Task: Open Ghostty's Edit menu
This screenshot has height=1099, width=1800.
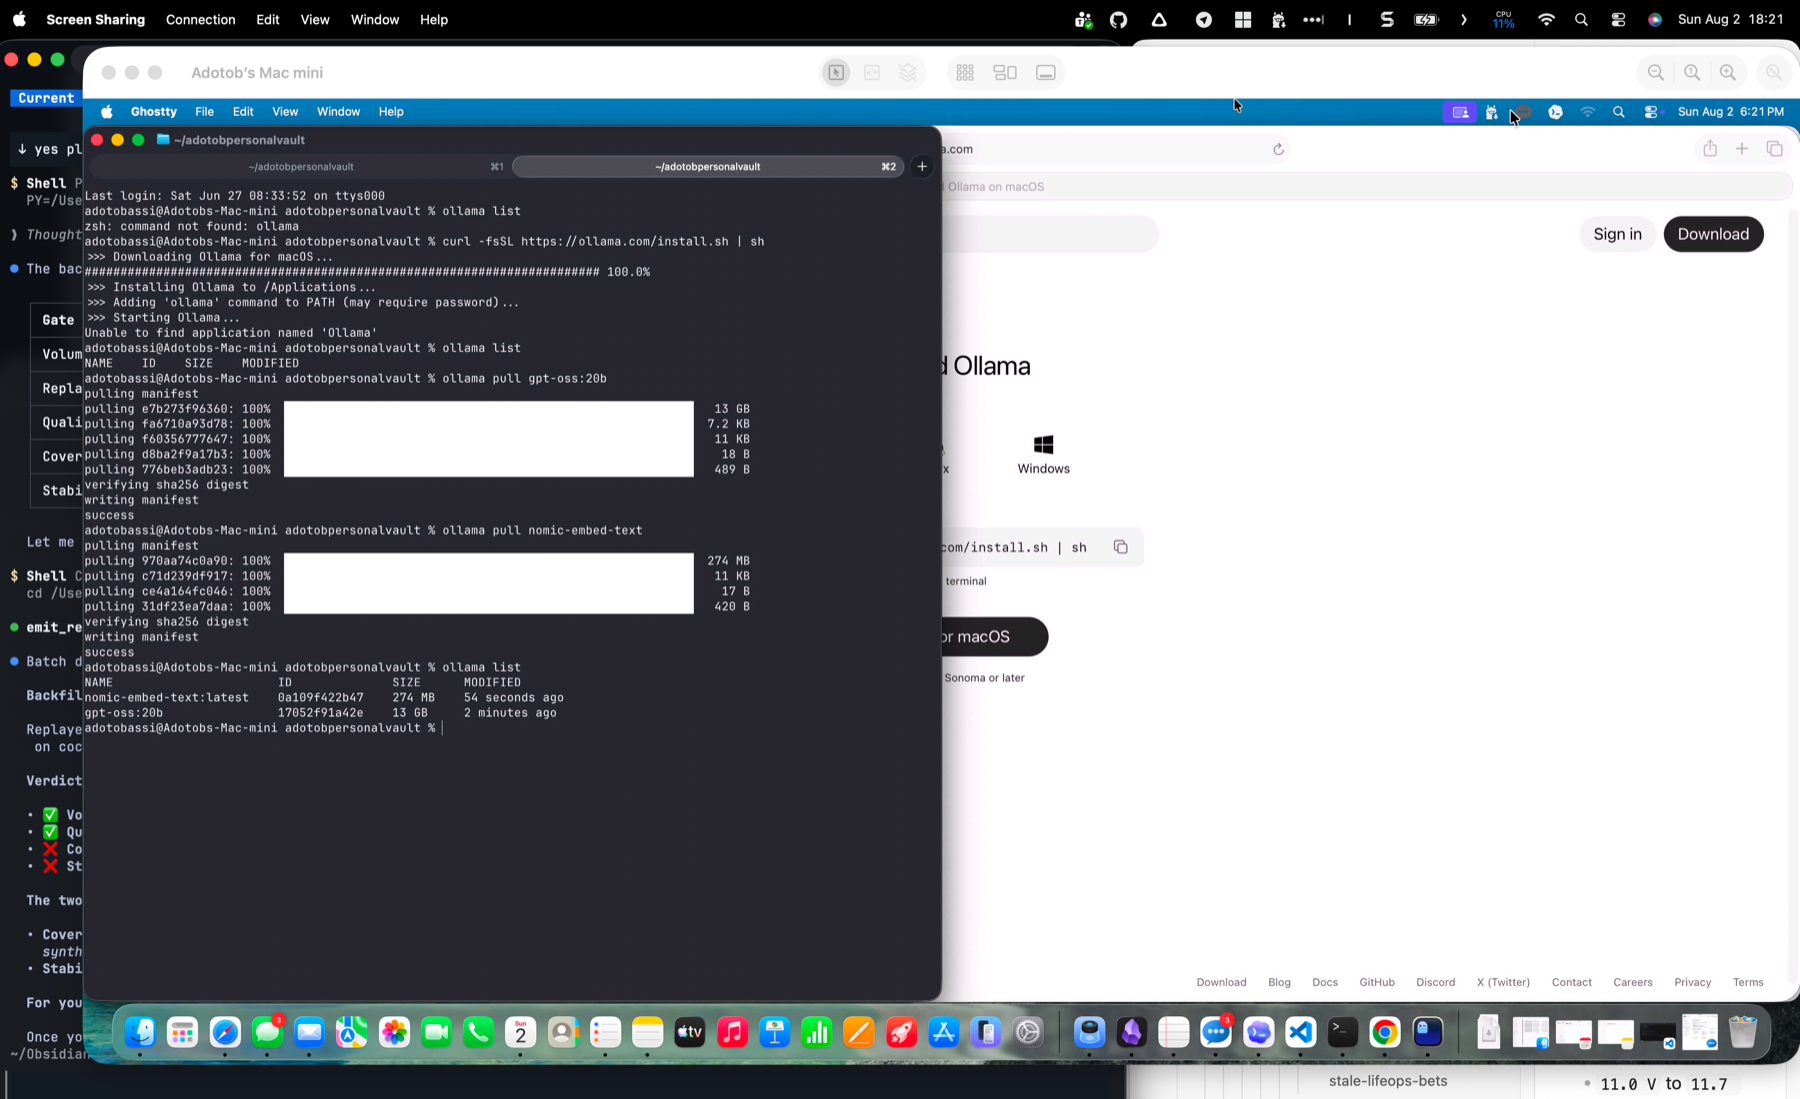Action: (243, 112)
